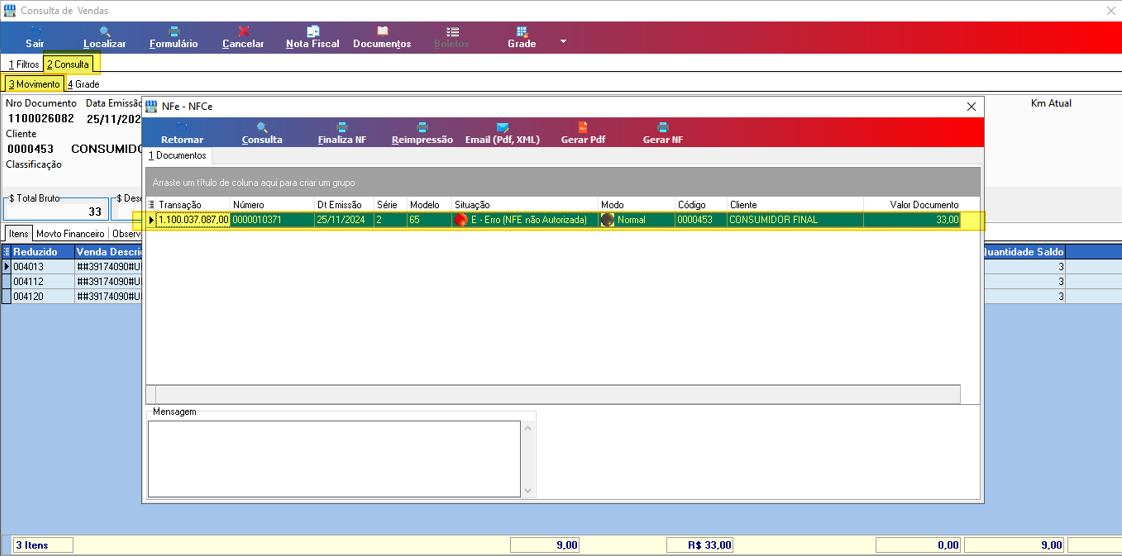The image size is (1122, 556).
Task: Select status cell E - Erro (NFE não Autorizada)
Action: click(525, 220)
